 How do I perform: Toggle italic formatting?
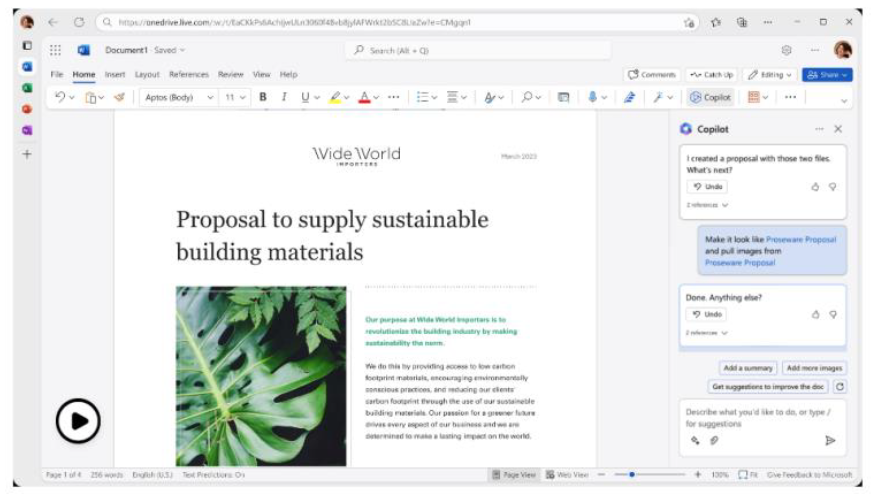point(284,97)
